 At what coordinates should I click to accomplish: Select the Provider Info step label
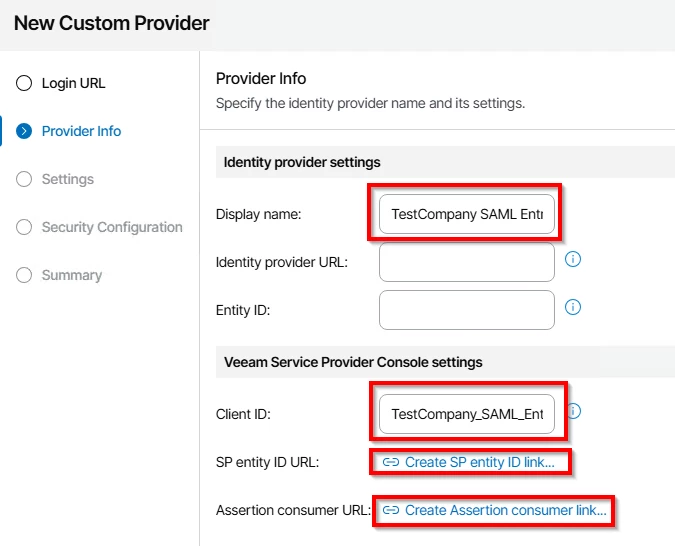click(x=81, y=131)
